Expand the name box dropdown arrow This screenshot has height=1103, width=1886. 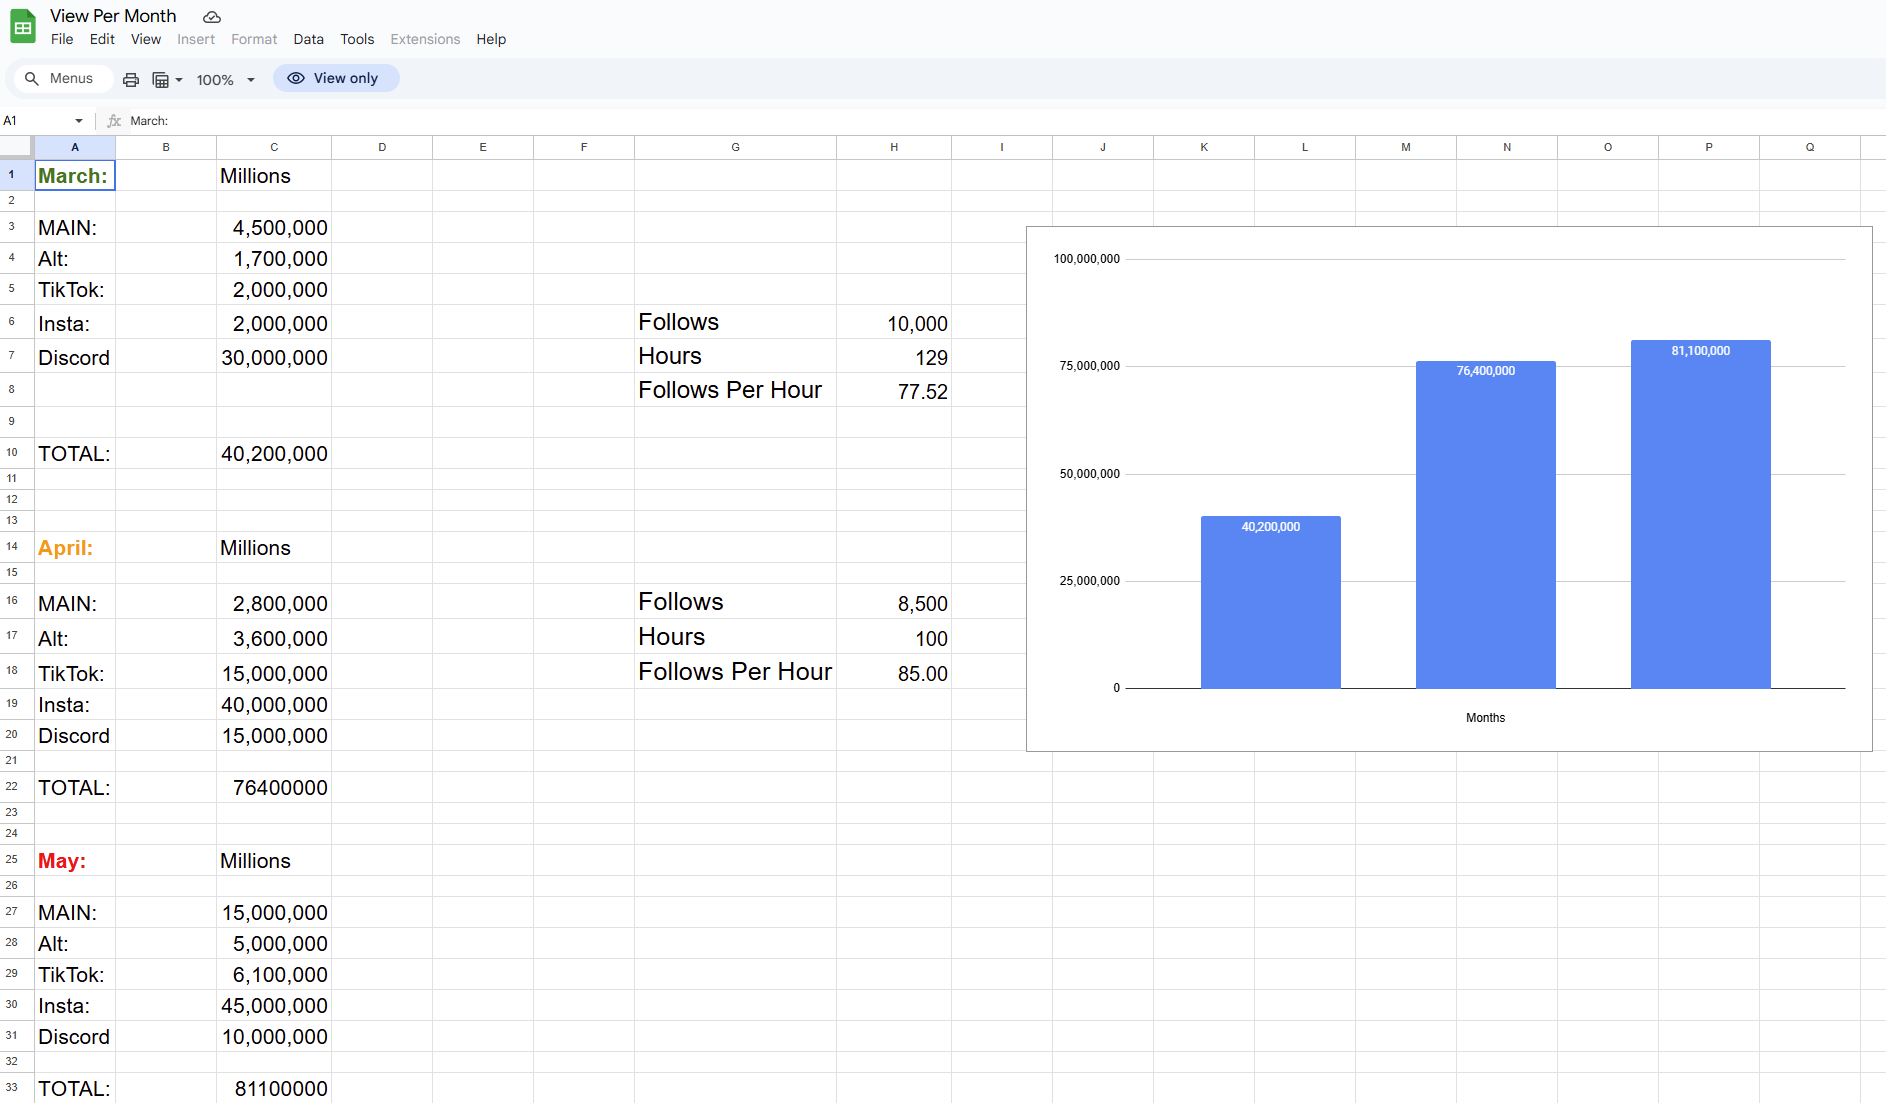coord(79,121)
